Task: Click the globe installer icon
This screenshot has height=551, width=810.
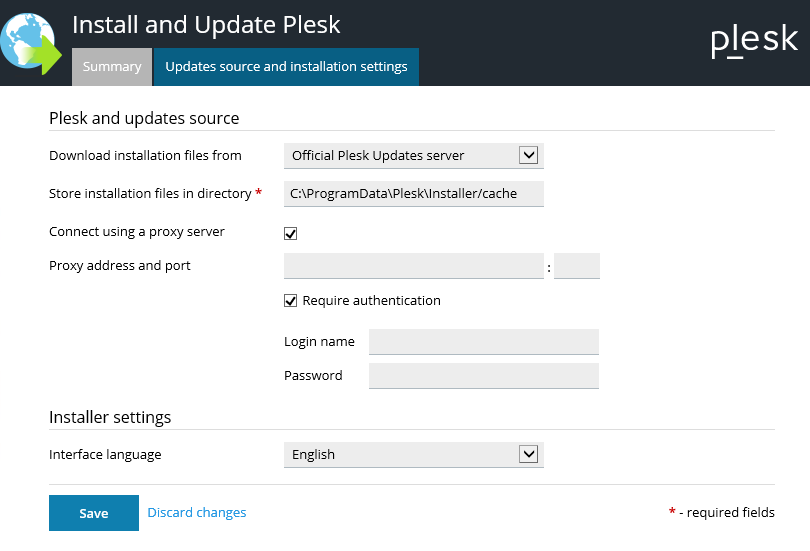Action: pyautogui.click(x=30, y=42)
